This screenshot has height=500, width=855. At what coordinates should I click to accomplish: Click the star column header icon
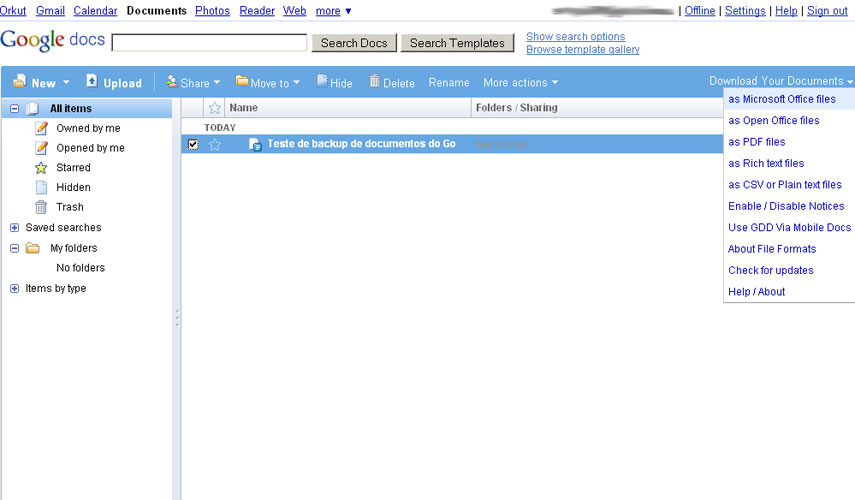click(214, 108)
